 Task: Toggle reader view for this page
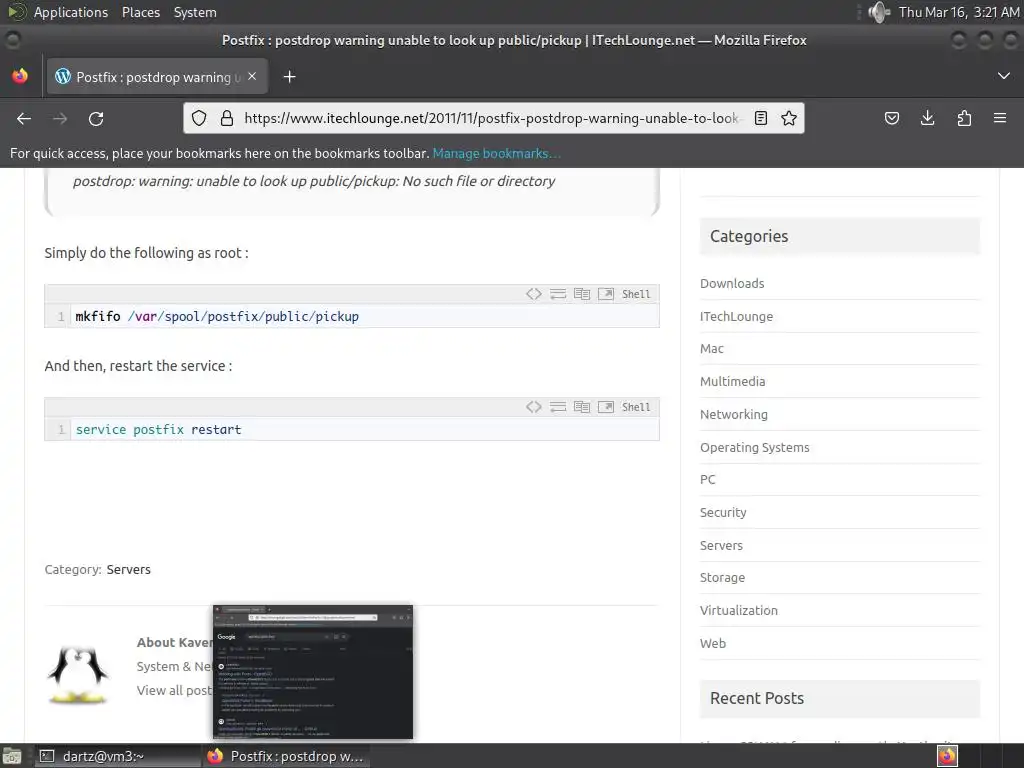click(761, 118)
